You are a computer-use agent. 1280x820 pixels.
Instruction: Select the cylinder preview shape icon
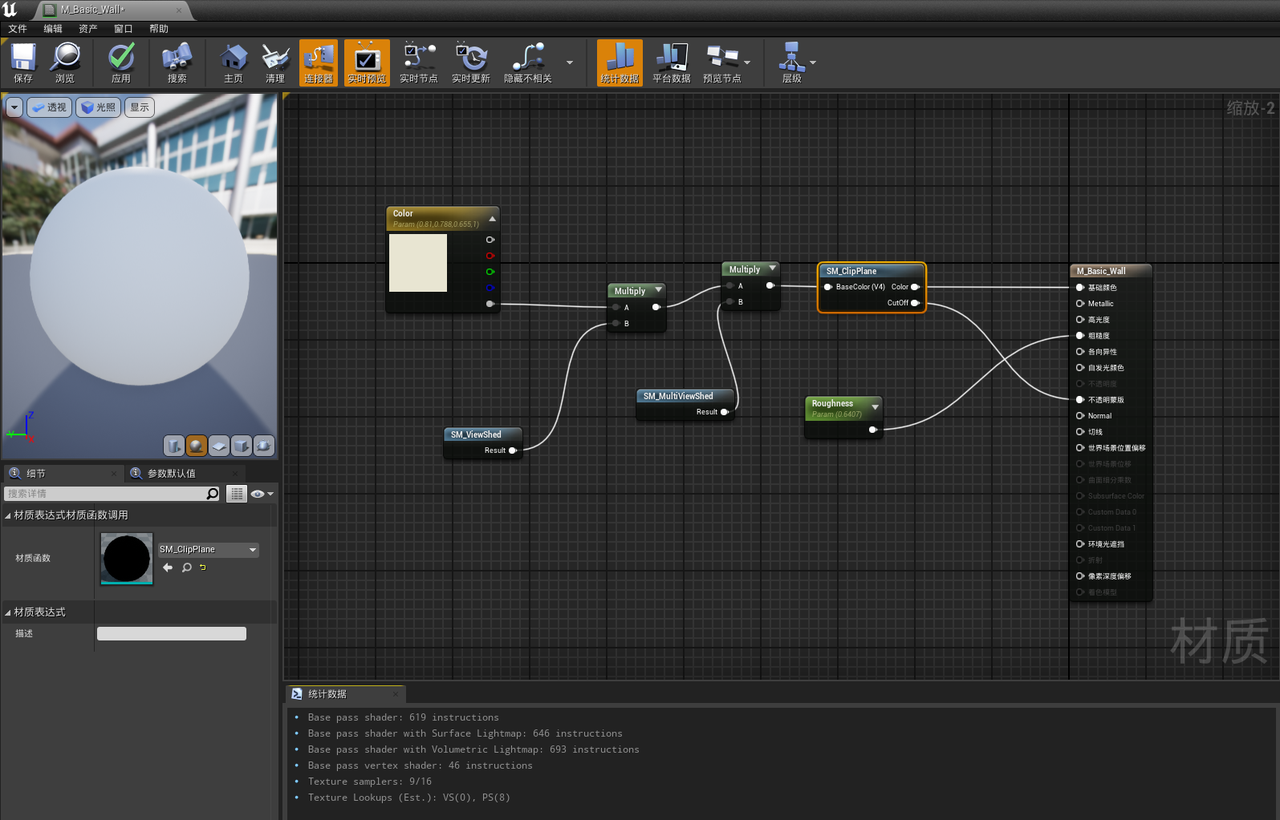coord(173,446)
